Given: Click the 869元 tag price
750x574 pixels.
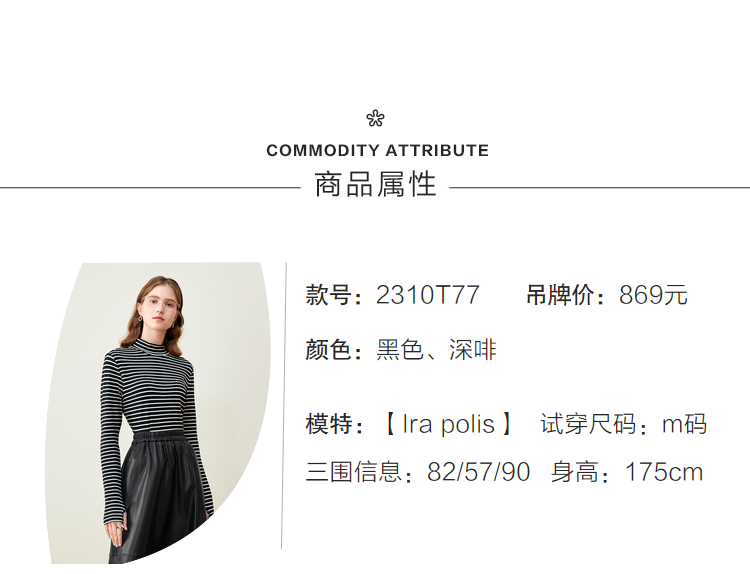Looking at the screenshot, I should [653, 296].
